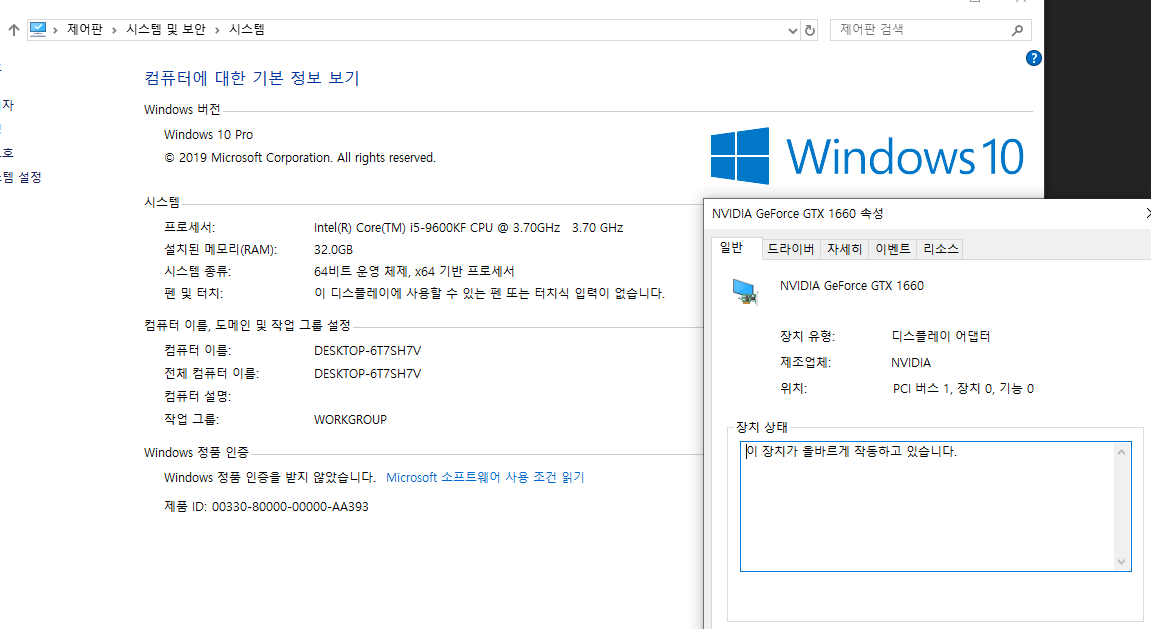Click the processor value Intel(R) Core(TM) i5-9600KF
The height and width of the screenshot is (629, 1151).
pos(468,228)
